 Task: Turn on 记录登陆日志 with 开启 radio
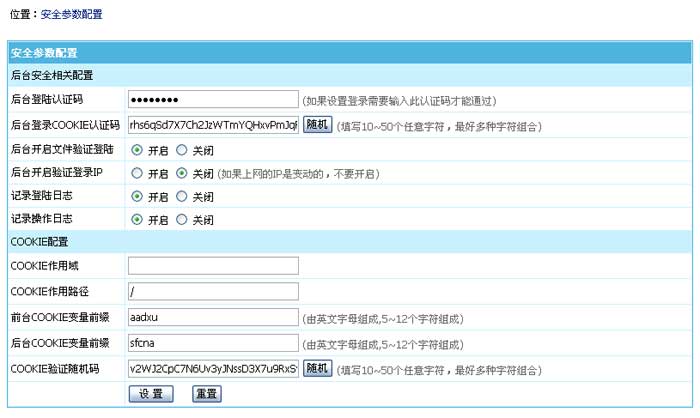(x=136, y=197)
